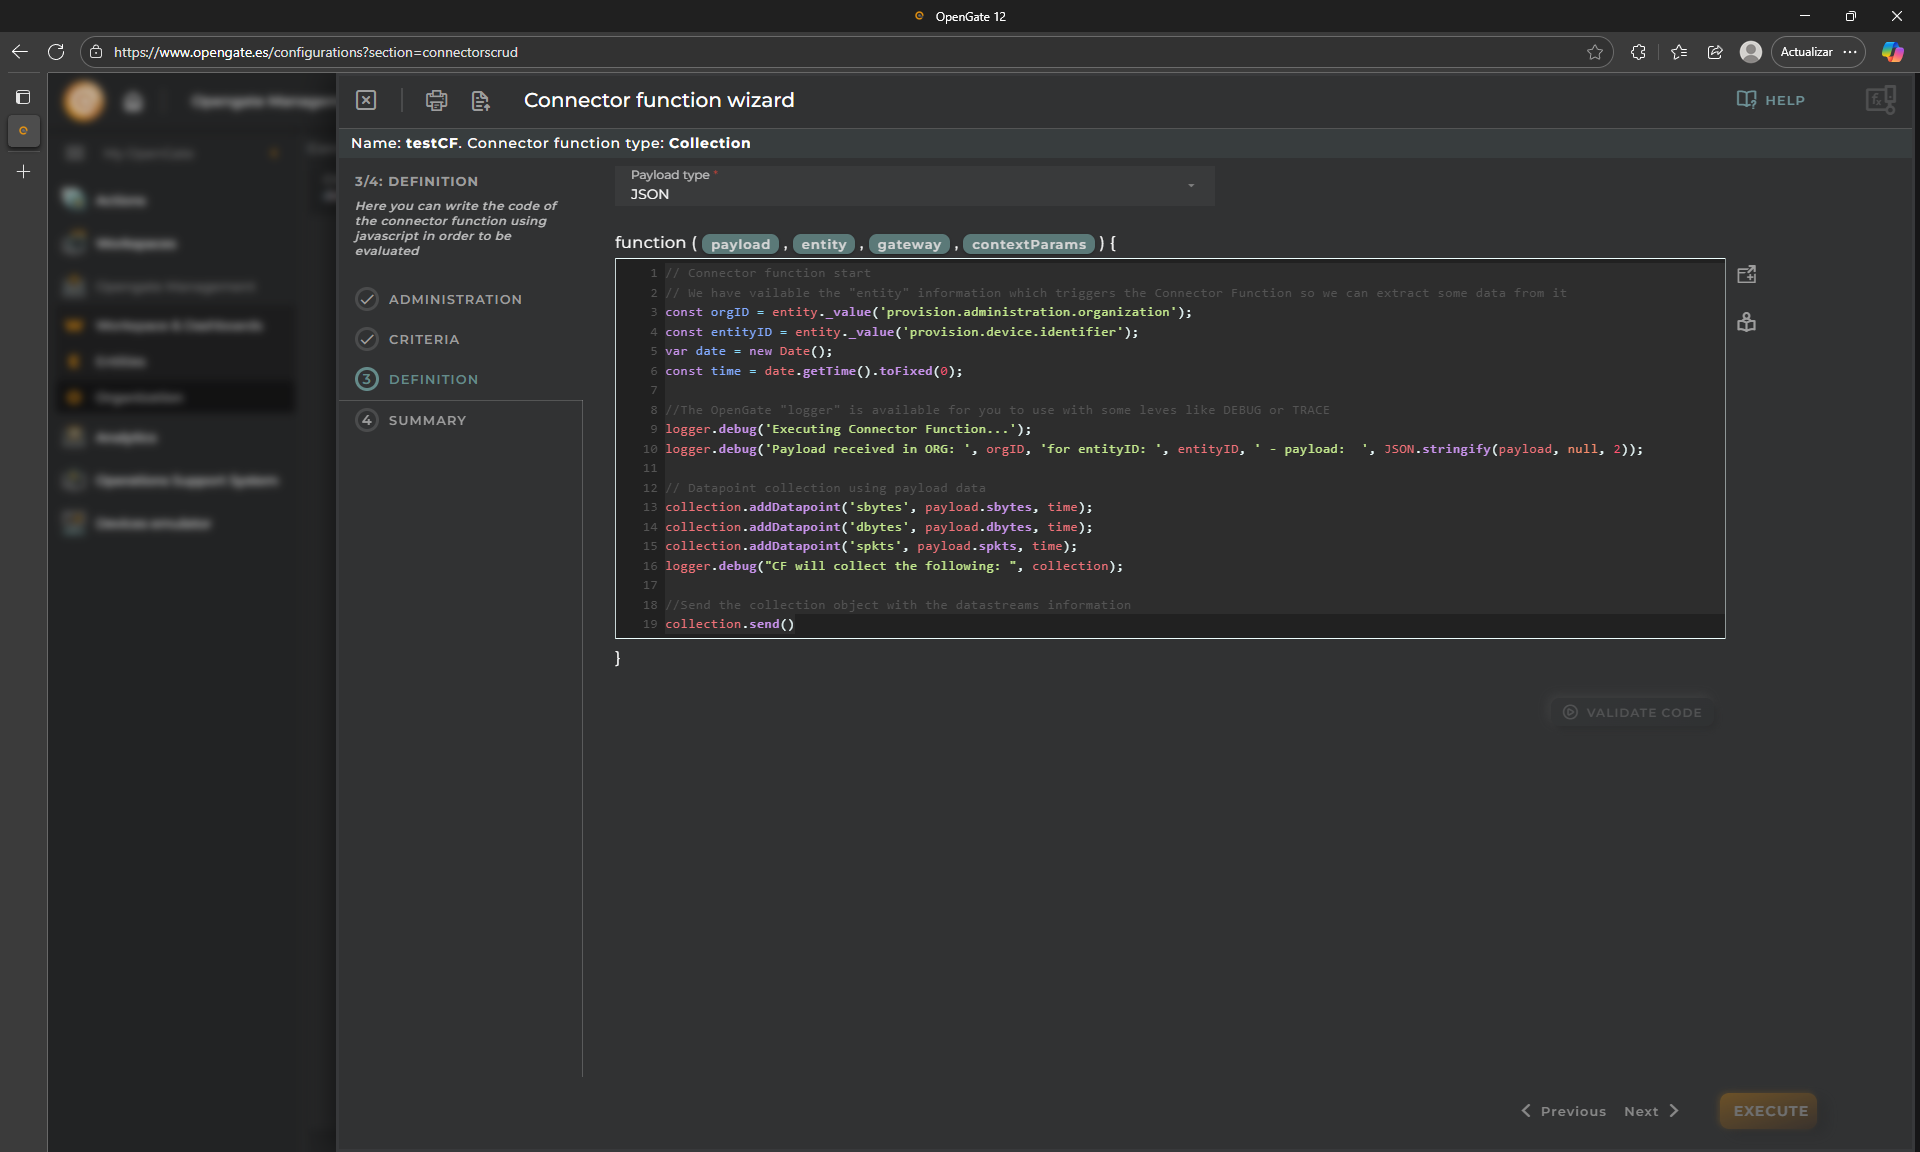Viewport: 1920px width, 1152px height.
Task: Click the expand editor icon beside code
Action: (x=1747, y=275)
